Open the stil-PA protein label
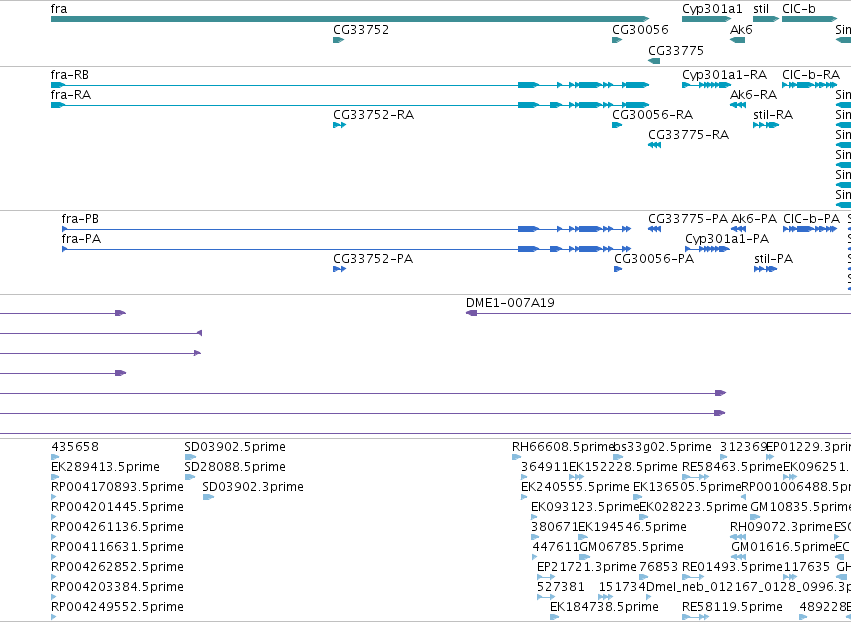Screen dimensions: 851x622 [x=773, y=259]
